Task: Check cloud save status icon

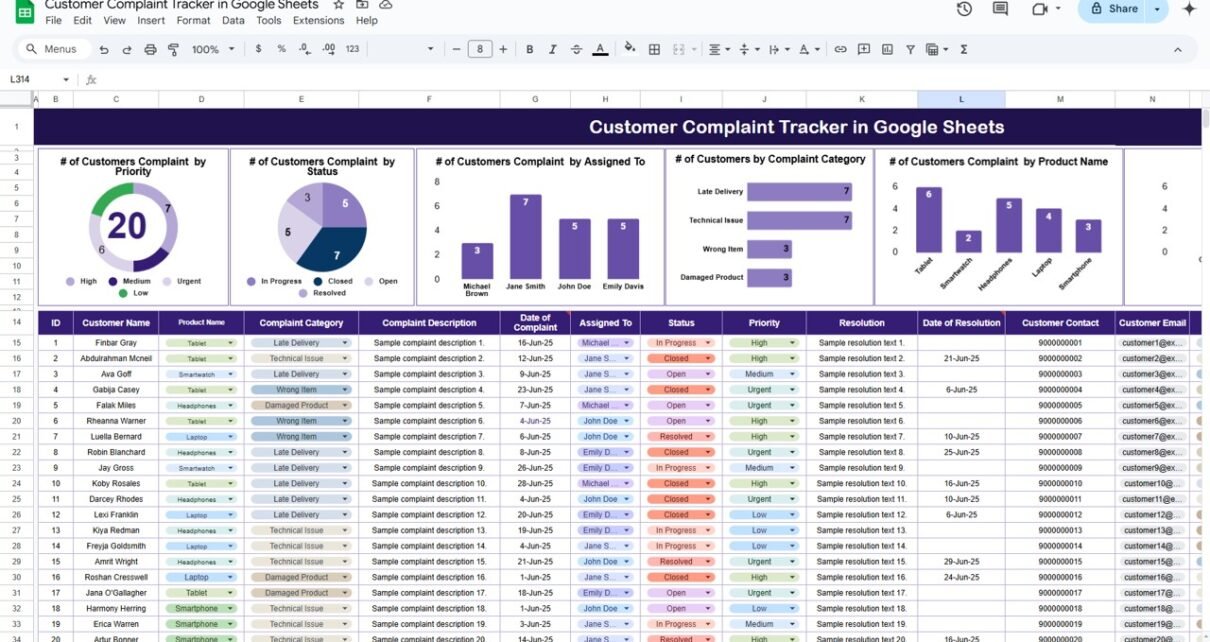Action: click(x=386, y=5)
